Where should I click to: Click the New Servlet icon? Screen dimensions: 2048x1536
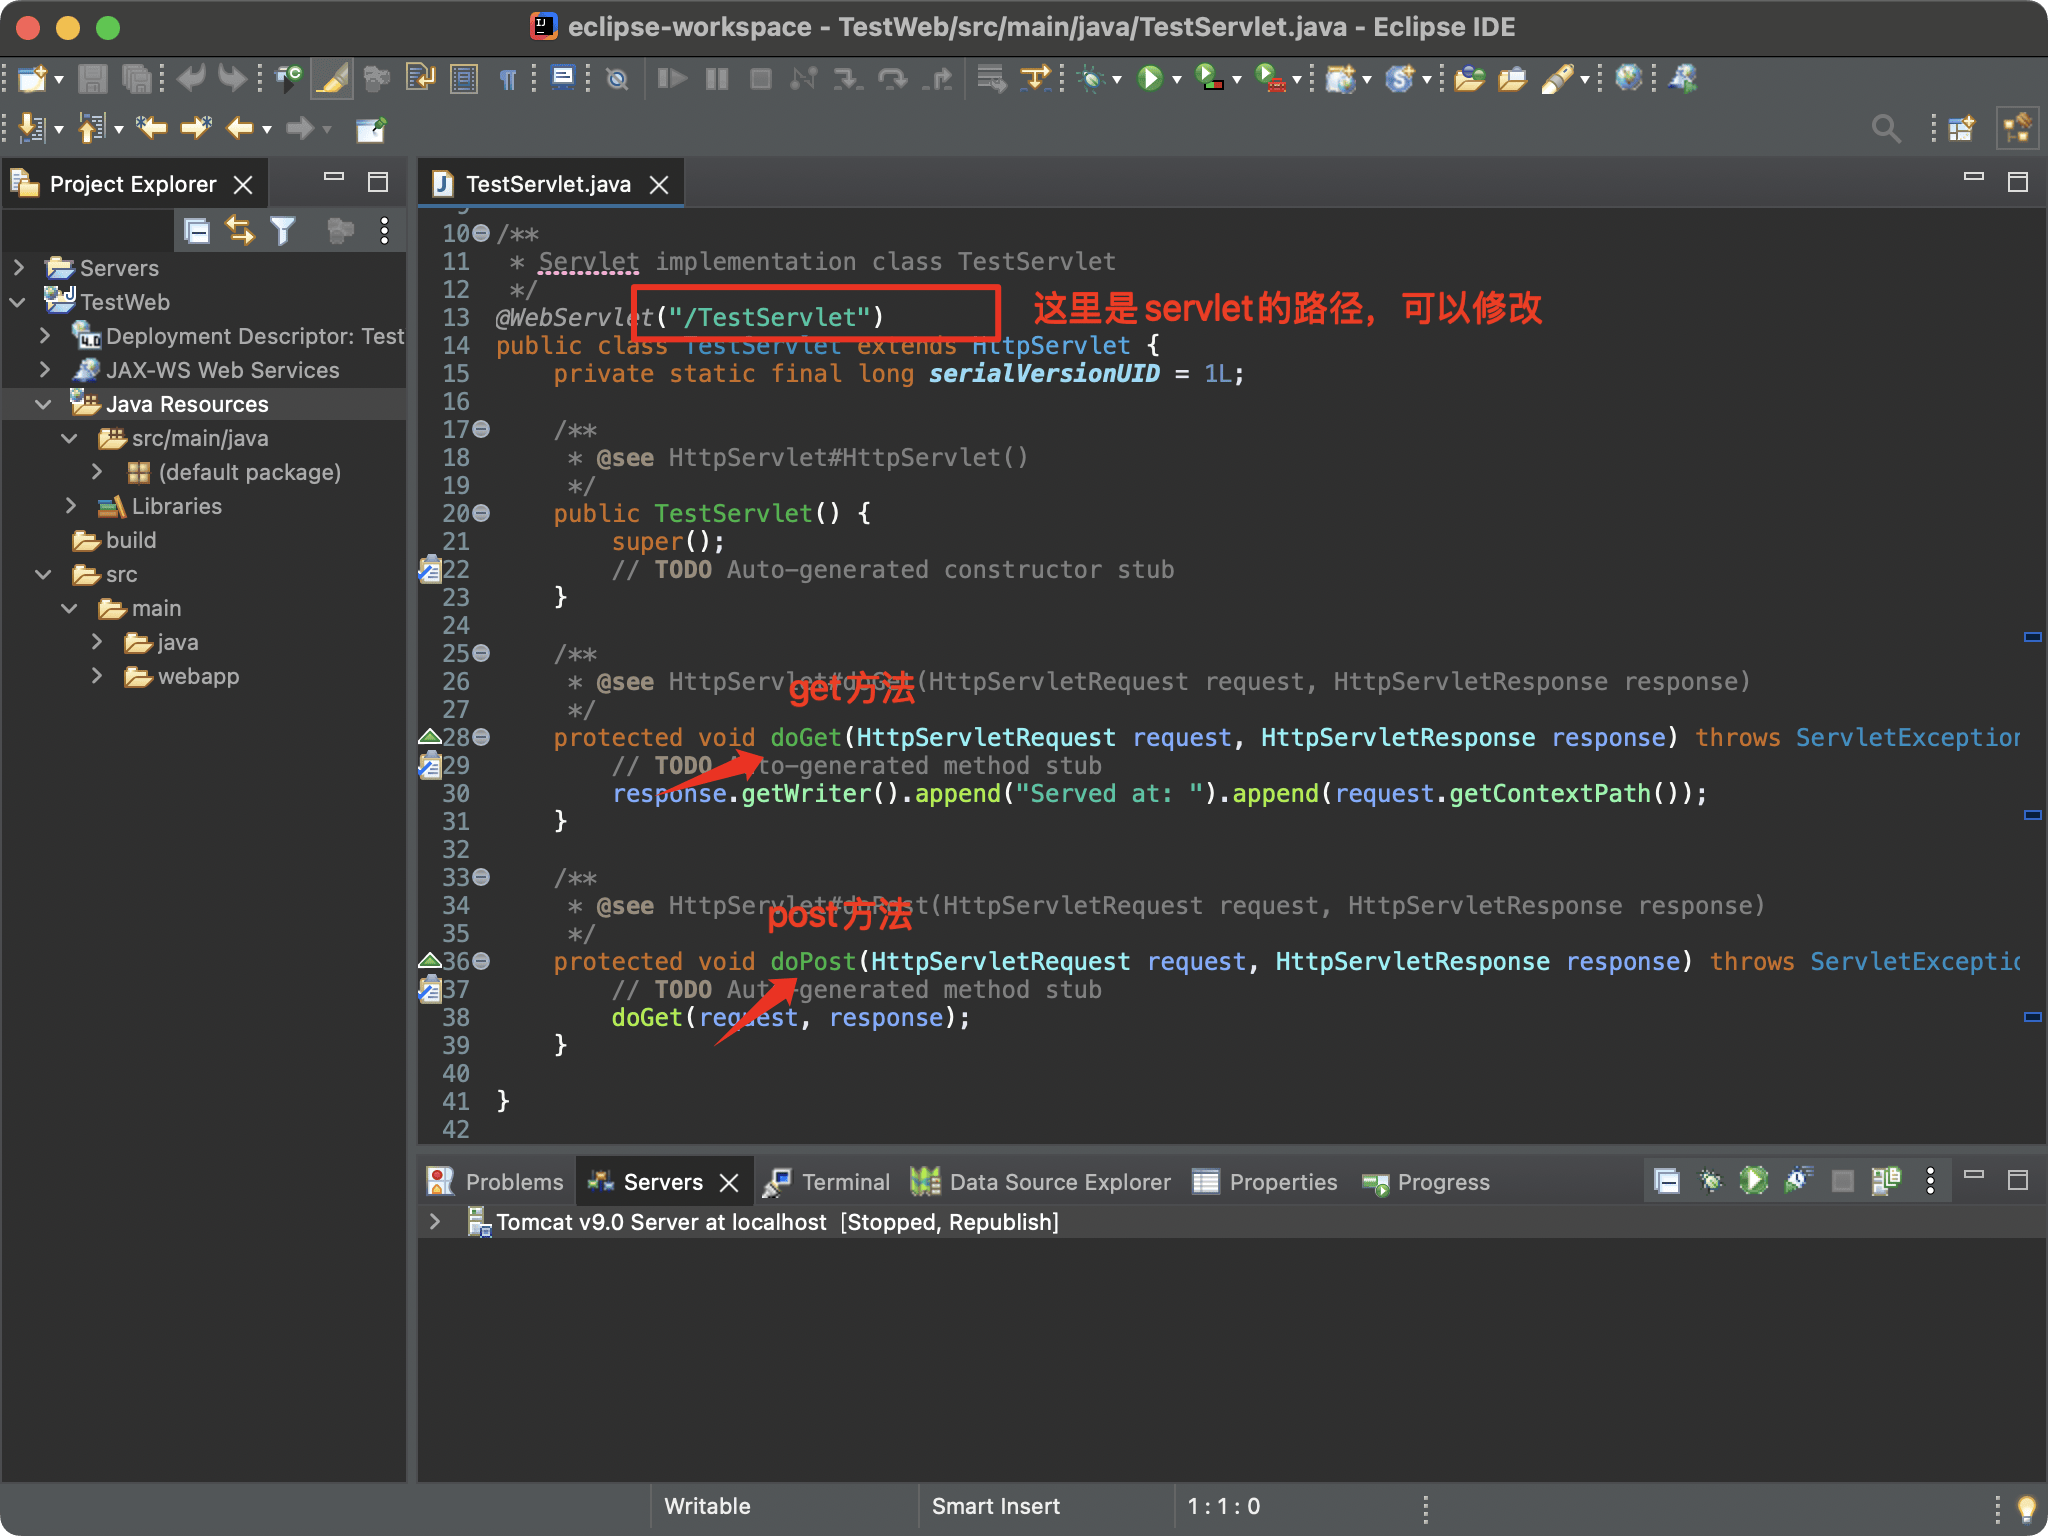tap(1400, 78)
